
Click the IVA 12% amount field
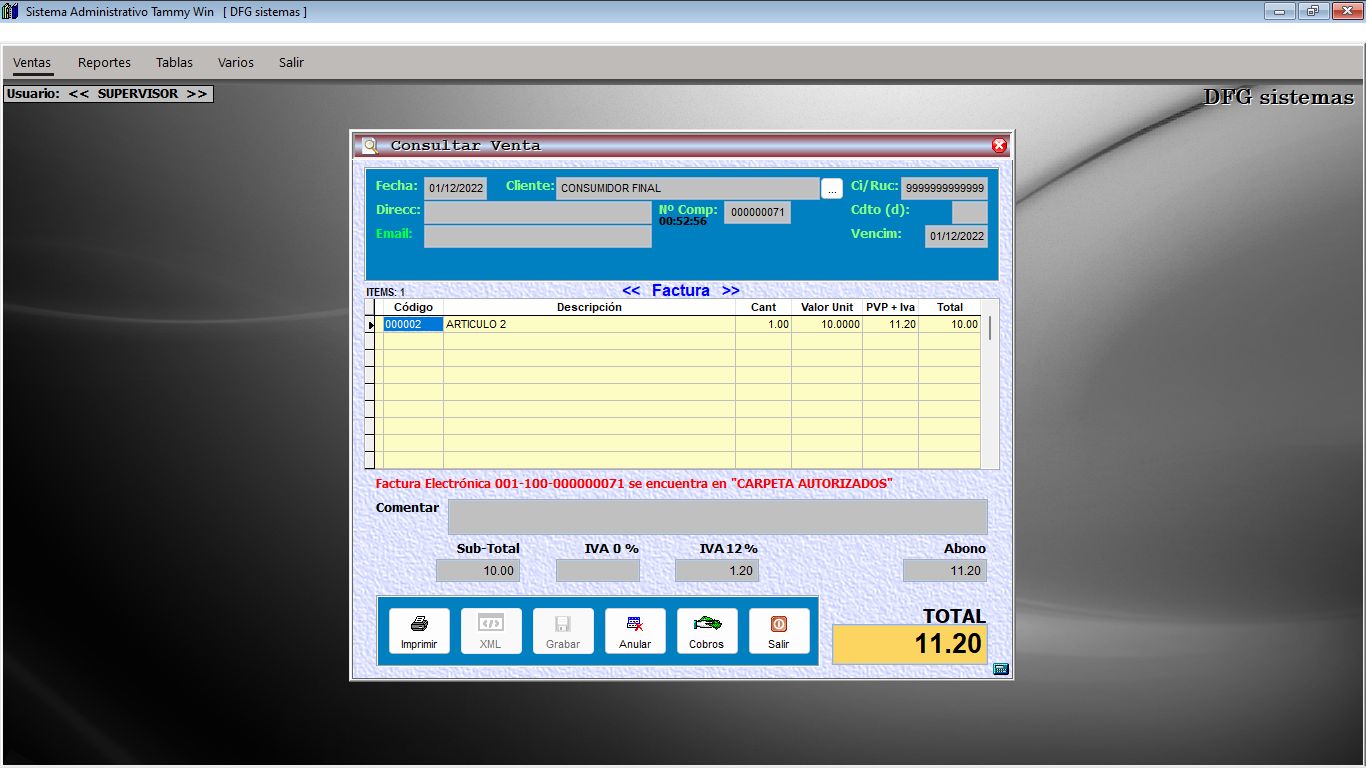click(717, 571)
